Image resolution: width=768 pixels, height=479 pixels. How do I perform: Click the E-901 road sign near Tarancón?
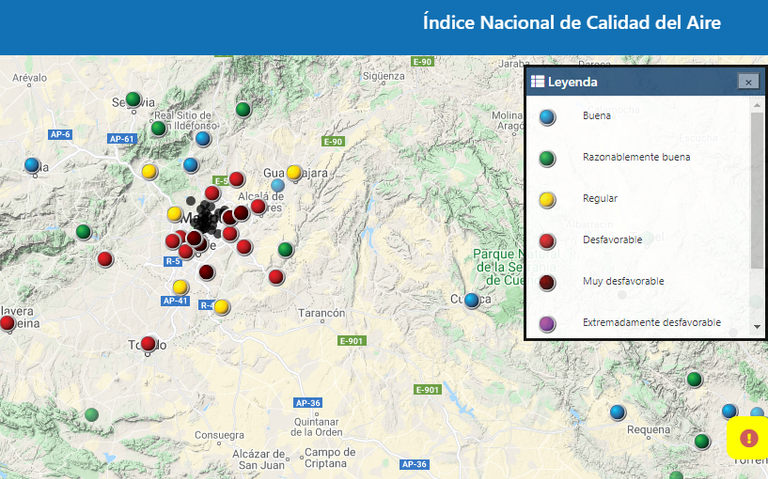tap(352, 341)
